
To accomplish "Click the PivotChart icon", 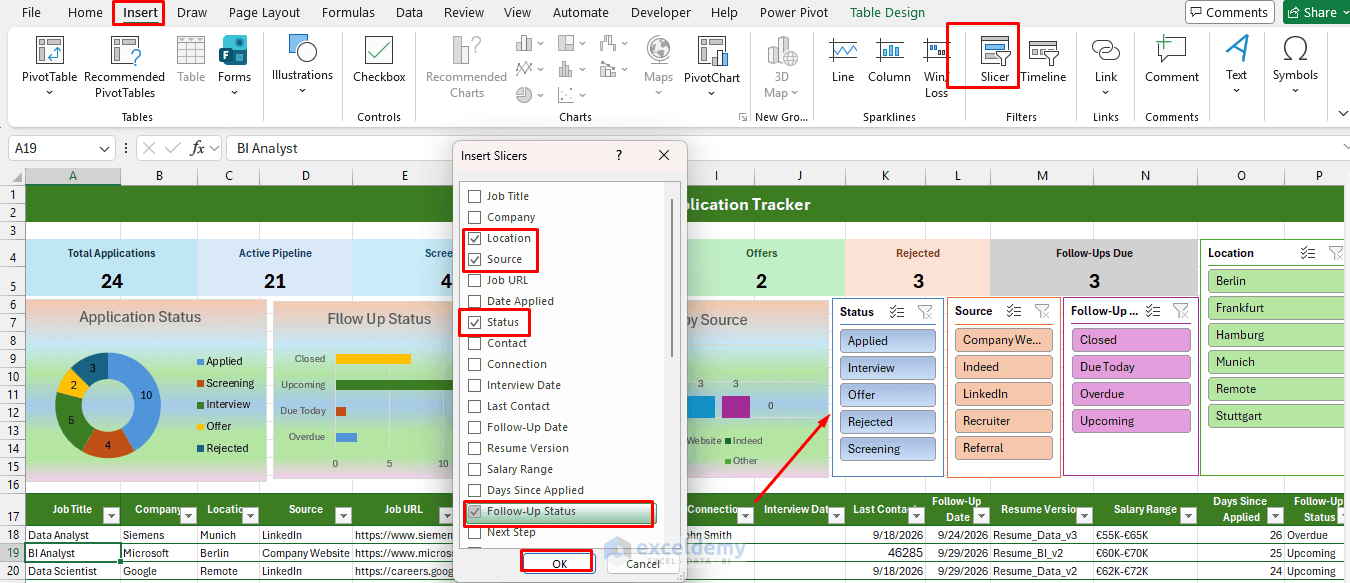I will (x=712, y=51).
